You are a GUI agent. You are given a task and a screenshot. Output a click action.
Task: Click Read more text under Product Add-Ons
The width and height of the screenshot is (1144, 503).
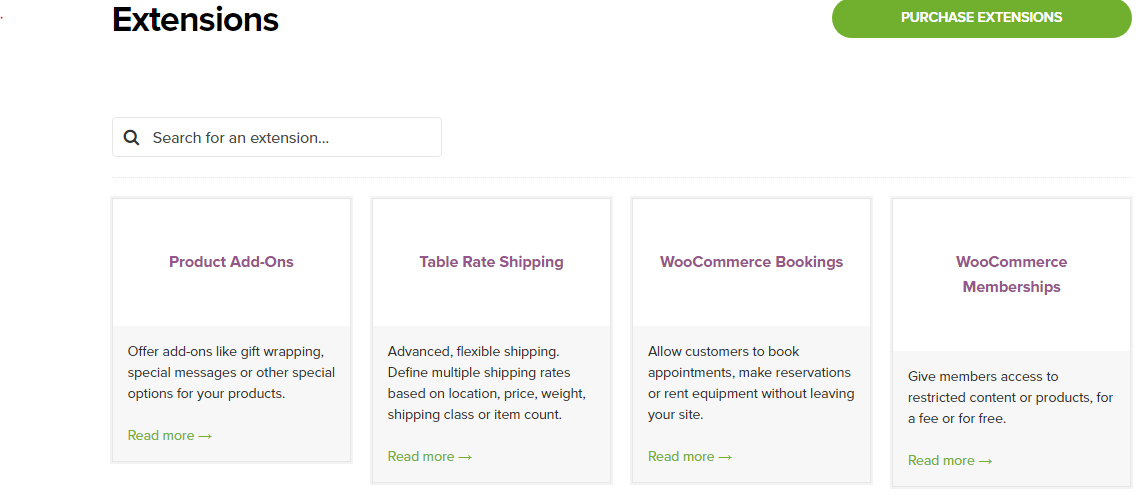[x=161, y=435]
